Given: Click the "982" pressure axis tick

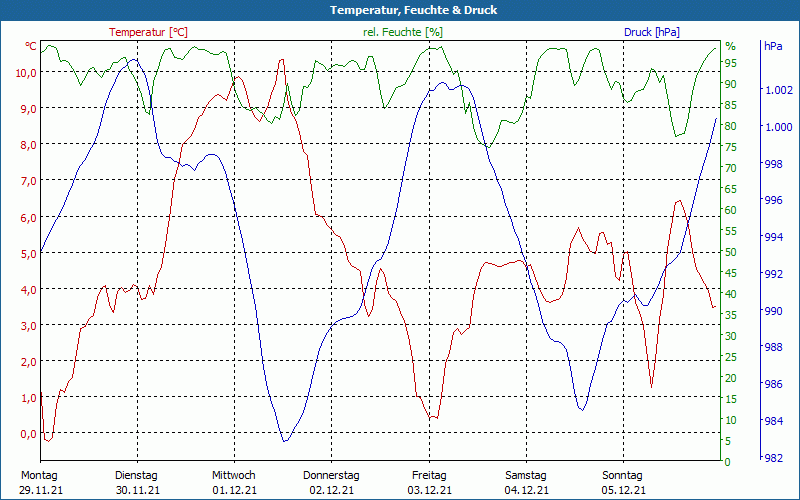Looking at the screenshot, I should (773, 457).
